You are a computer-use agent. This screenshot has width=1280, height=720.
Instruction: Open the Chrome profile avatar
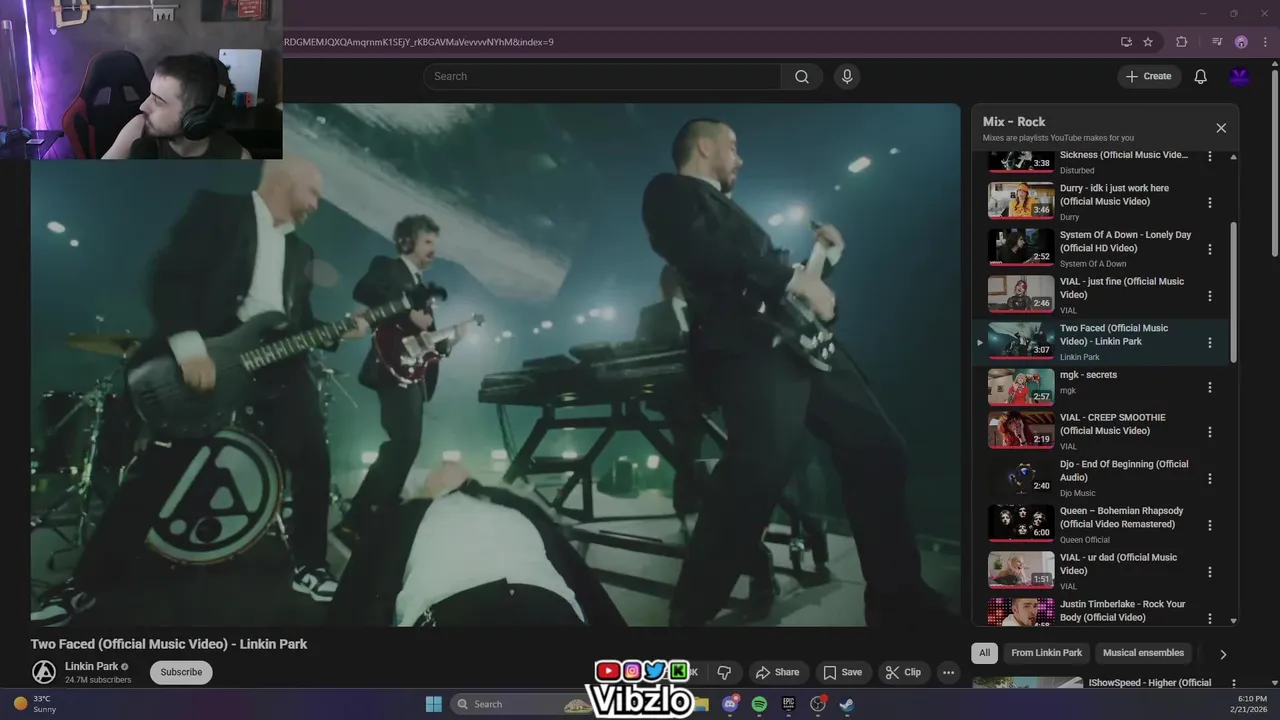click(1241, 42)
